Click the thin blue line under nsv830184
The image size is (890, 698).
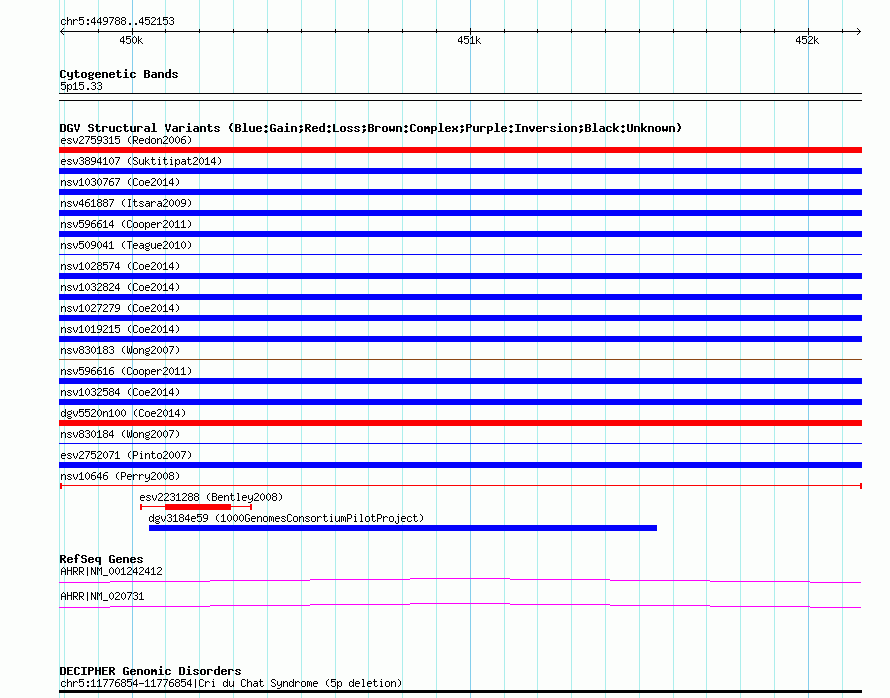click(460, 443)
